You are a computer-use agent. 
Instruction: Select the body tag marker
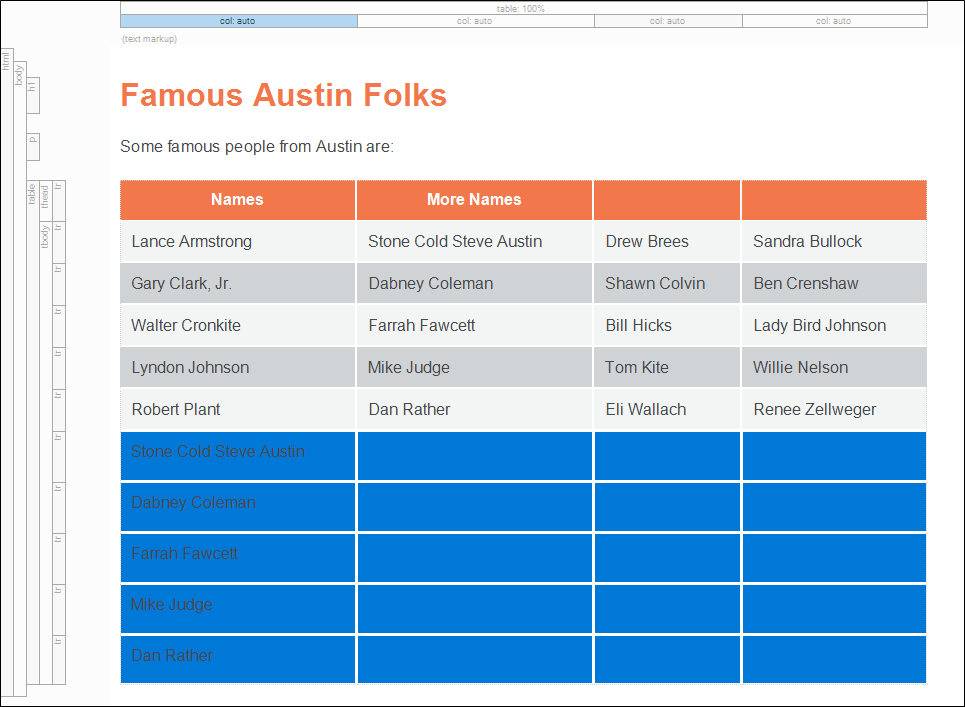(20, 378)
